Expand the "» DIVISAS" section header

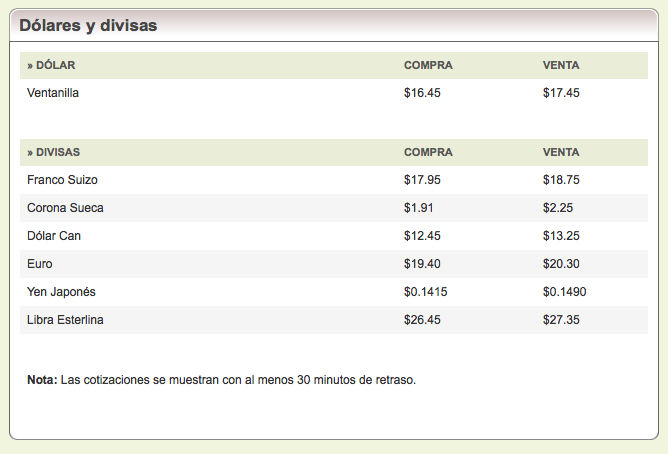pos(54,152)
